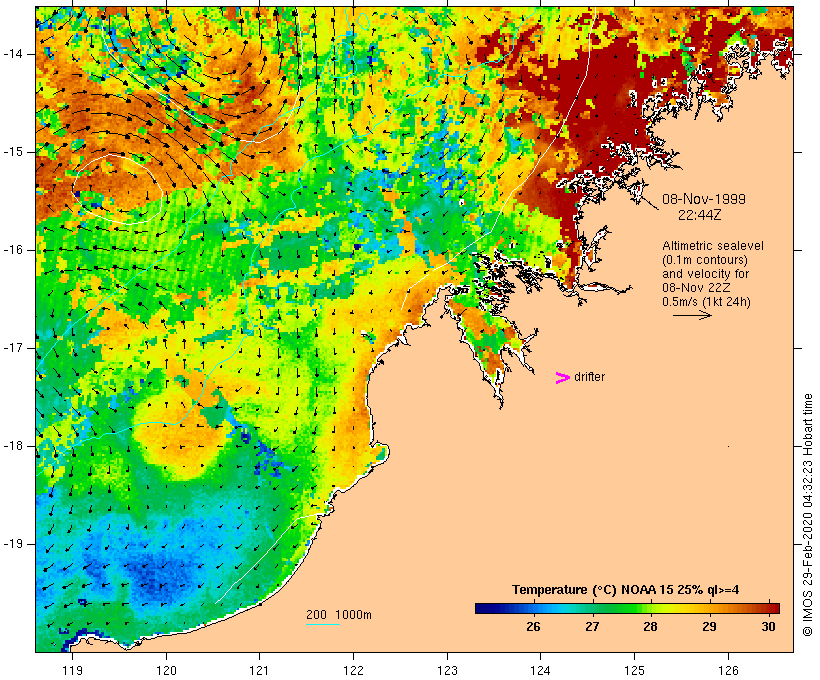
Task: Click the cyan bathymetry legend line sample
Action: [x=323, y=624]
